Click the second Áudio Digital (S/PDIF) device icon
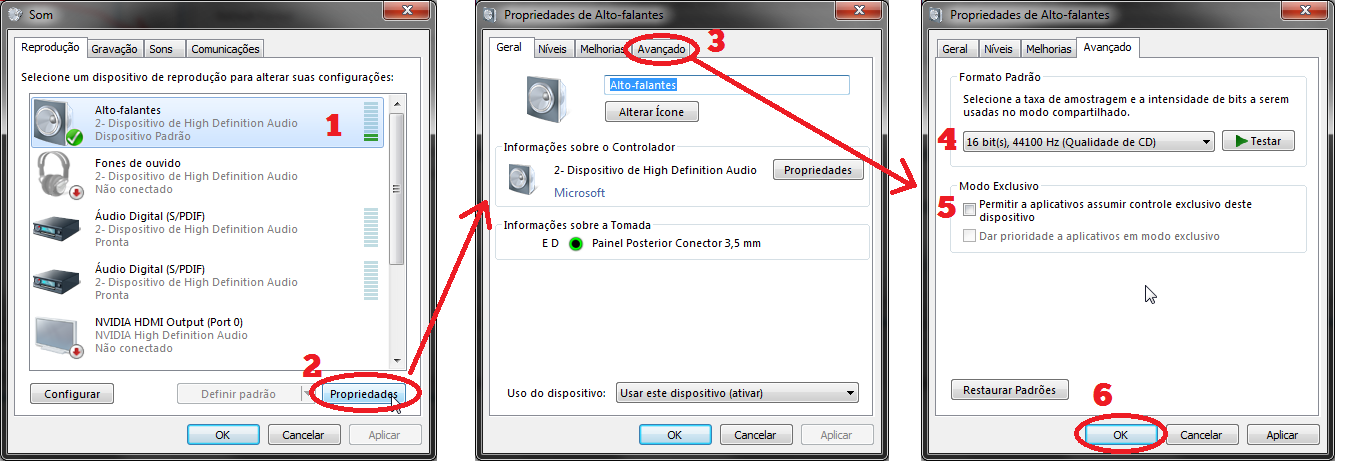 (x=57, y=282)
